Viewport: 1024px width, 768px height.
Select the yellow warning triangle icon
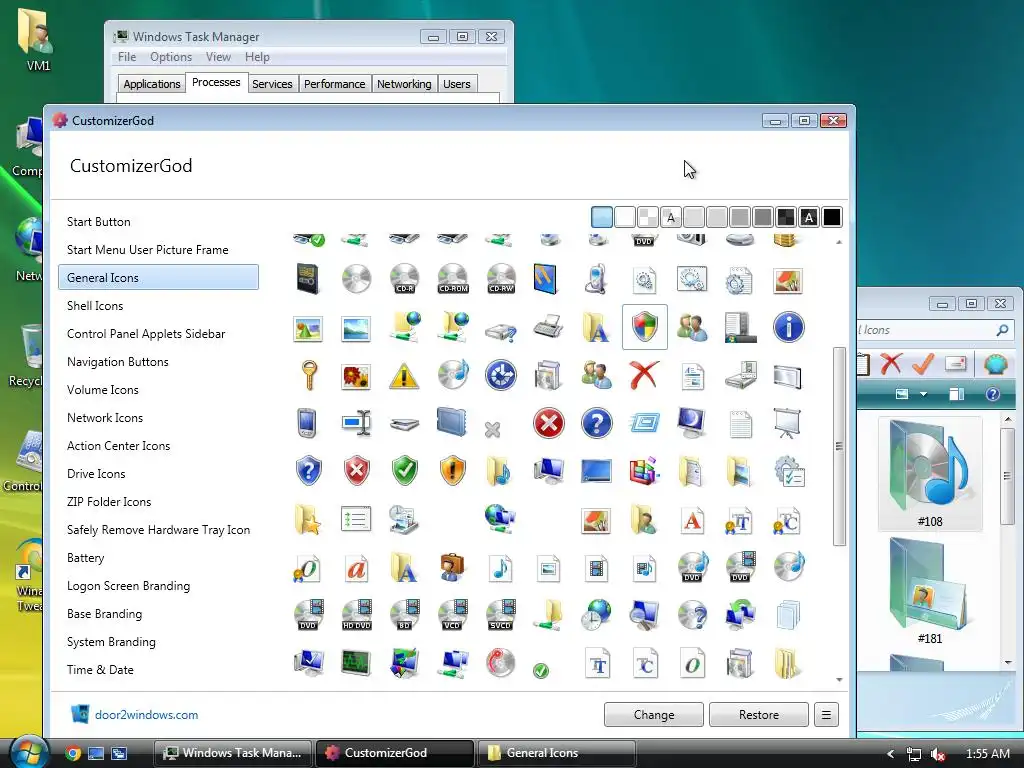(404, 376)
